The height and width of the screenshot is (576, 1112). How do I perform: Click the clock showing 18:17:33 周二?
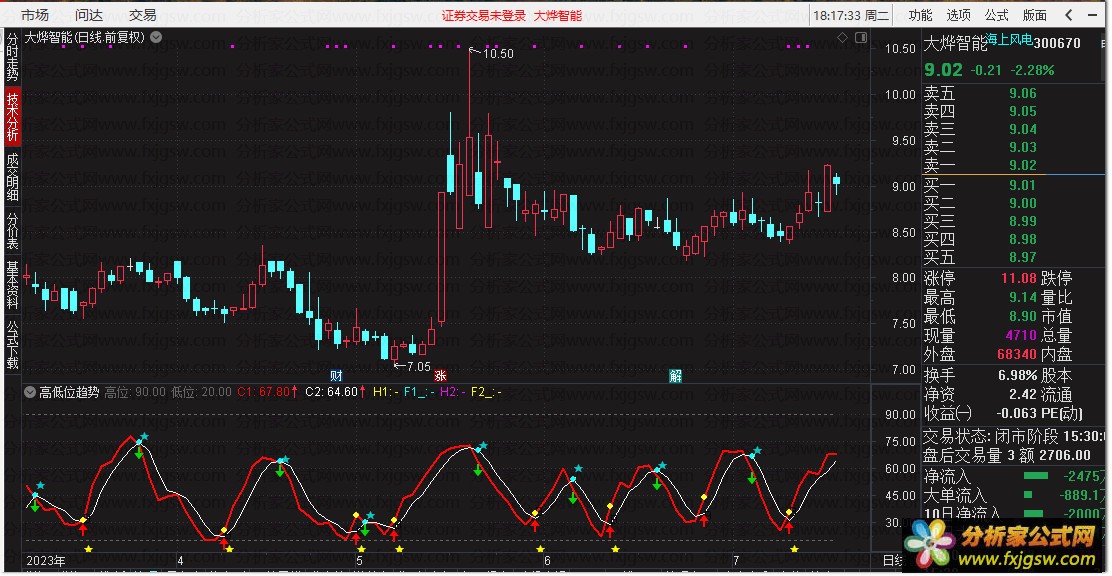tap(850, 15)
